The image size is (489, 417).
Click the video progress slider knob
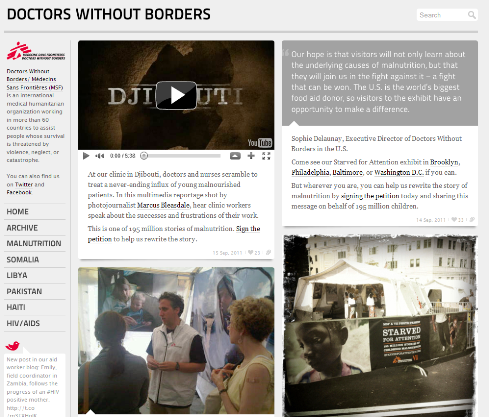[144, 156]
